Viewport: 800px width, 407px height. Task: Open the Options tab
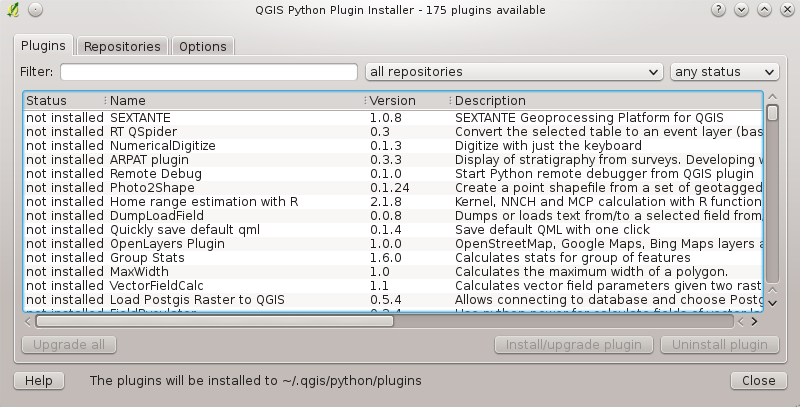[203, 46]
